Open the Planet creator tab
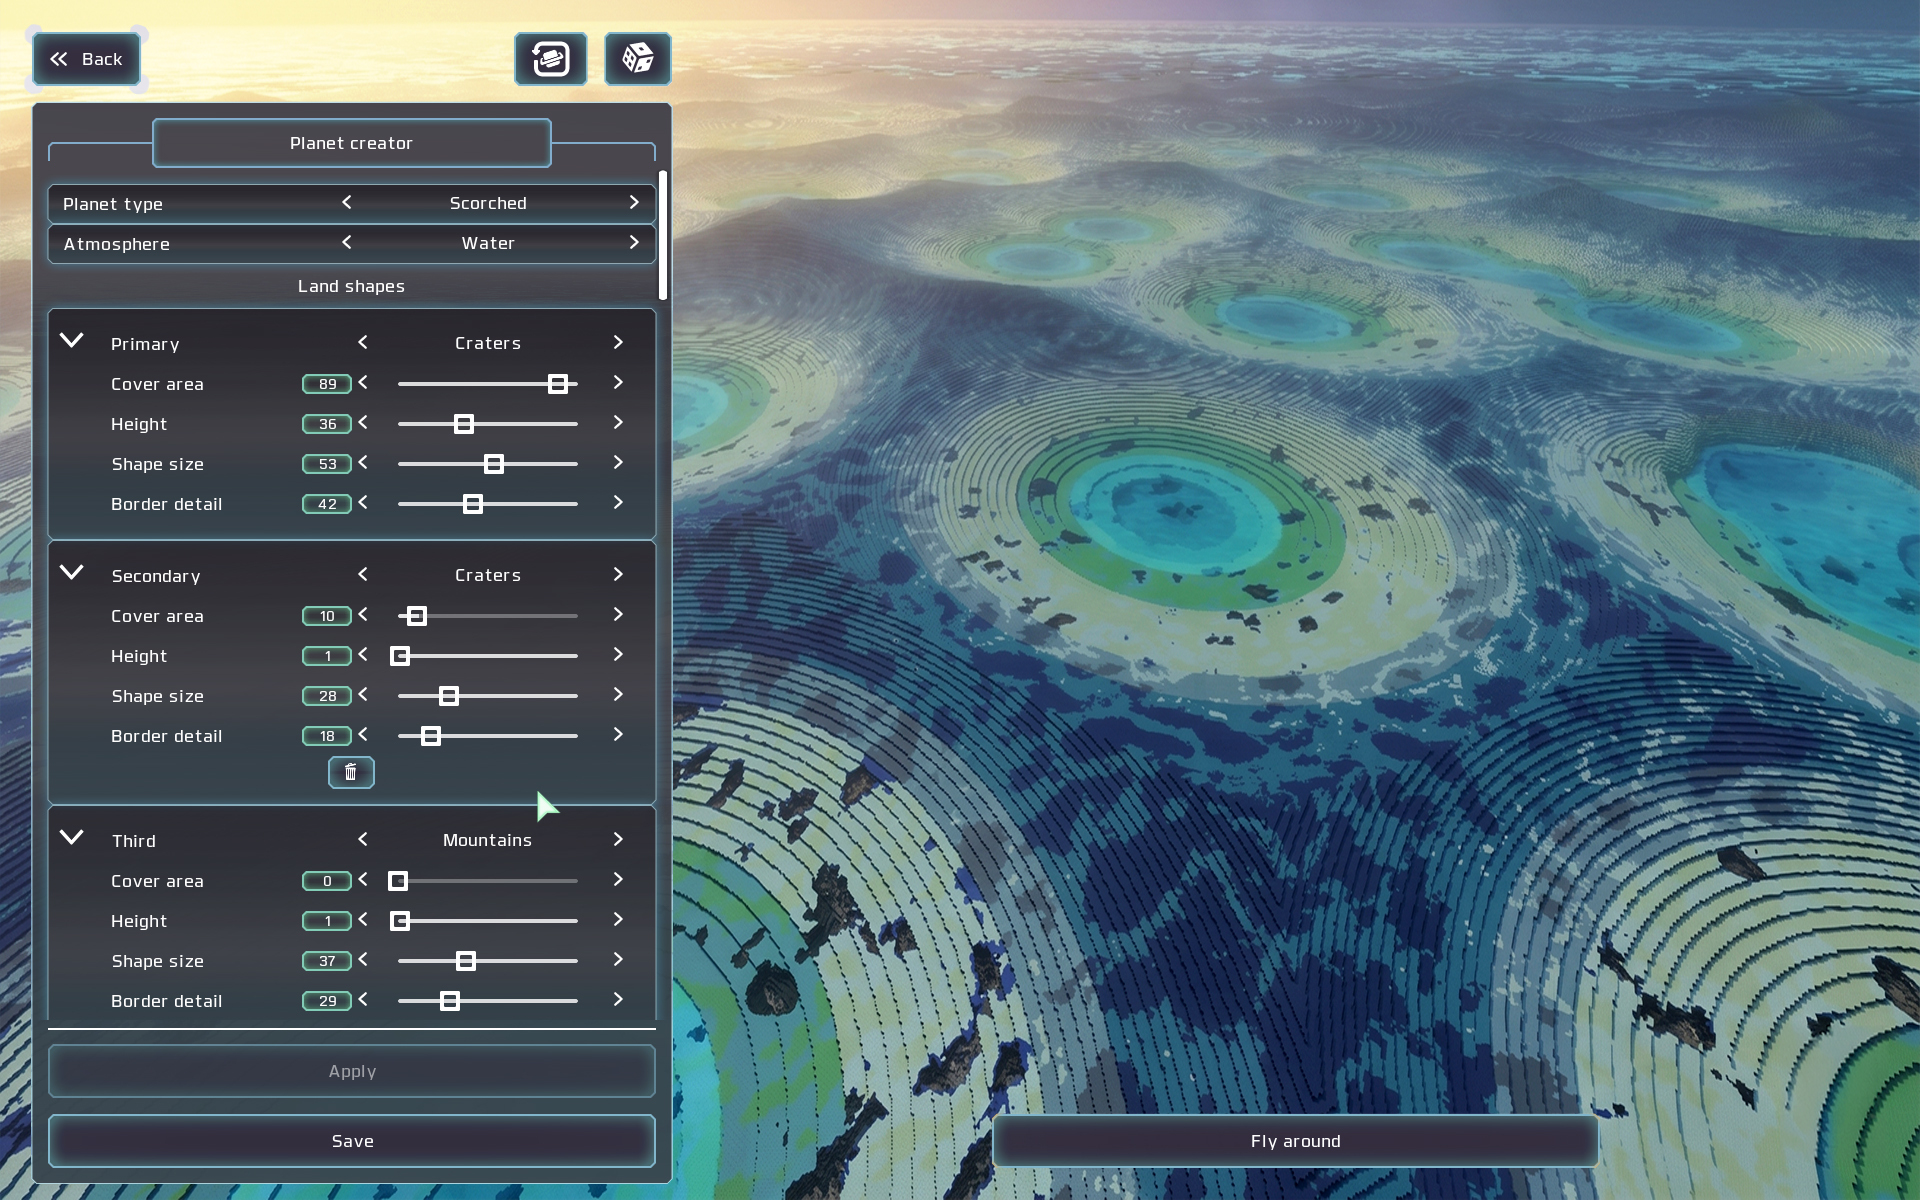This screenshot has height=1200, width=1920. 351,143
